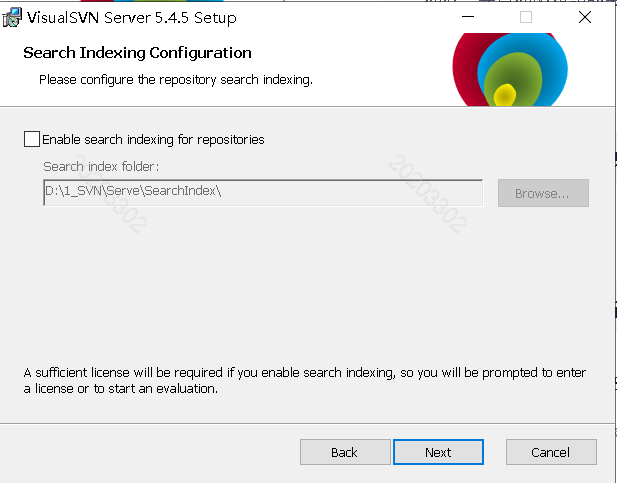Click the Next button
Screen dimensions: 617x483
point(438,452)
